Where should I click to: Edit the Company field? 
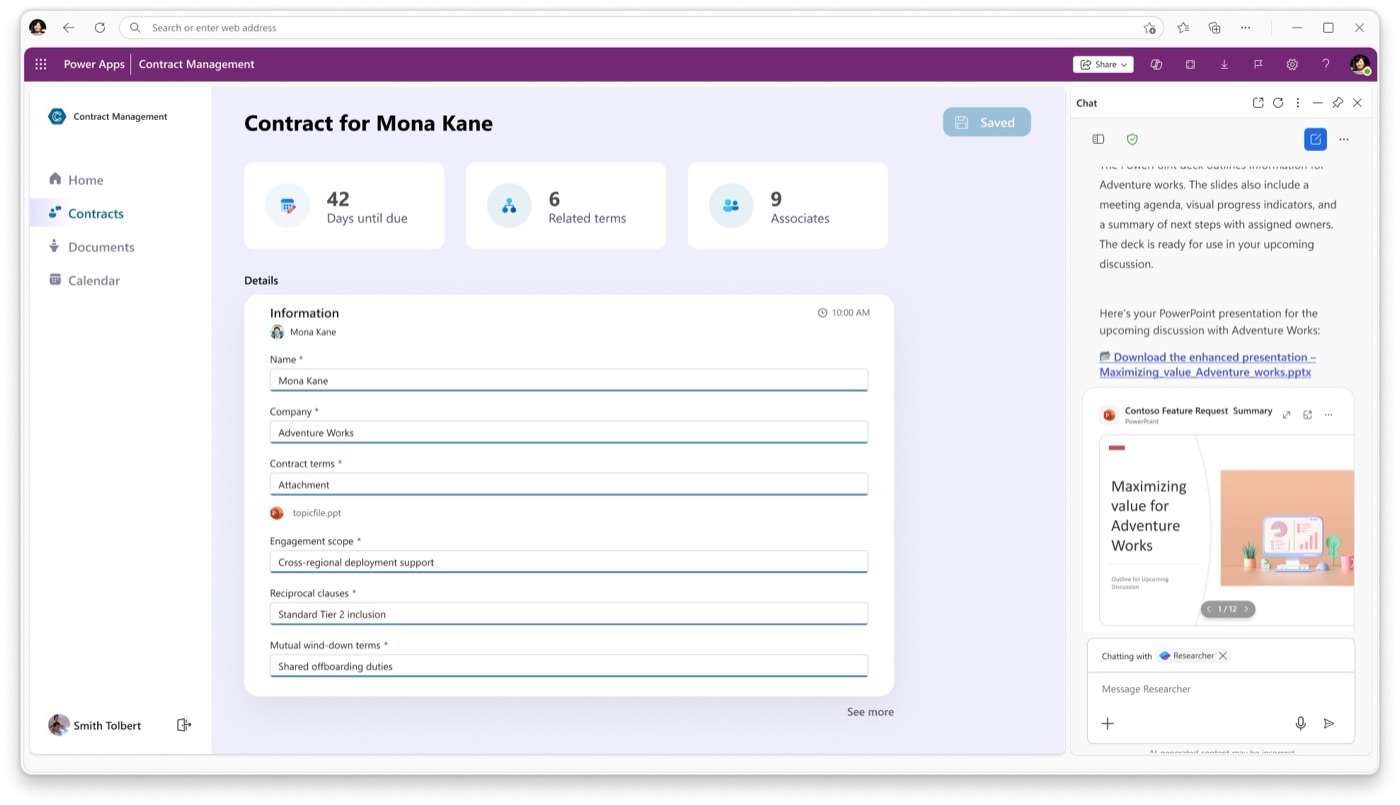[x=569, y=432]
